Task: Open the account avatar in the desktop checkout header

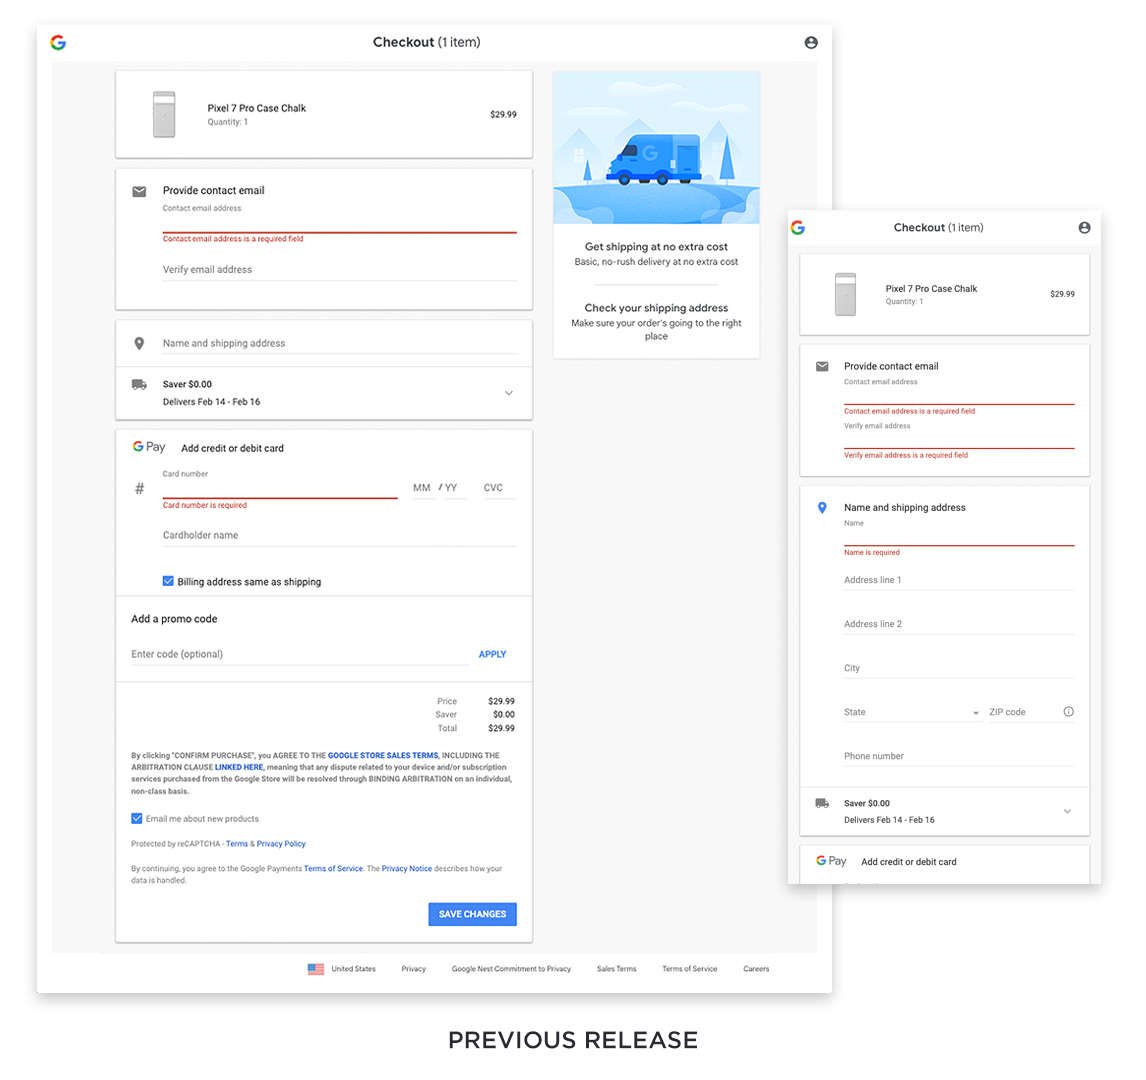Action: point(811,42)
